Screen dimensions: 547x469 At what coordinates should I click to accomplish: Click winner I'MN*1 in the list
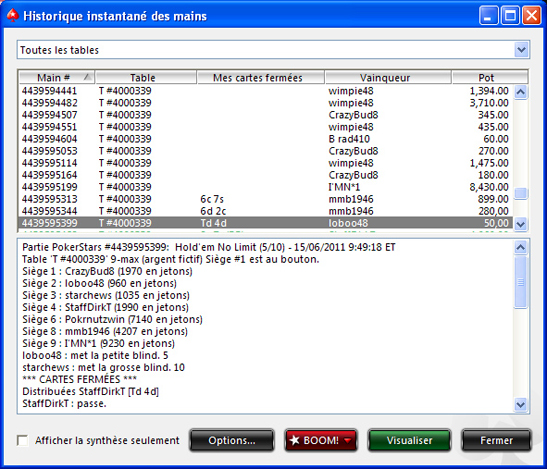[344, 187]
